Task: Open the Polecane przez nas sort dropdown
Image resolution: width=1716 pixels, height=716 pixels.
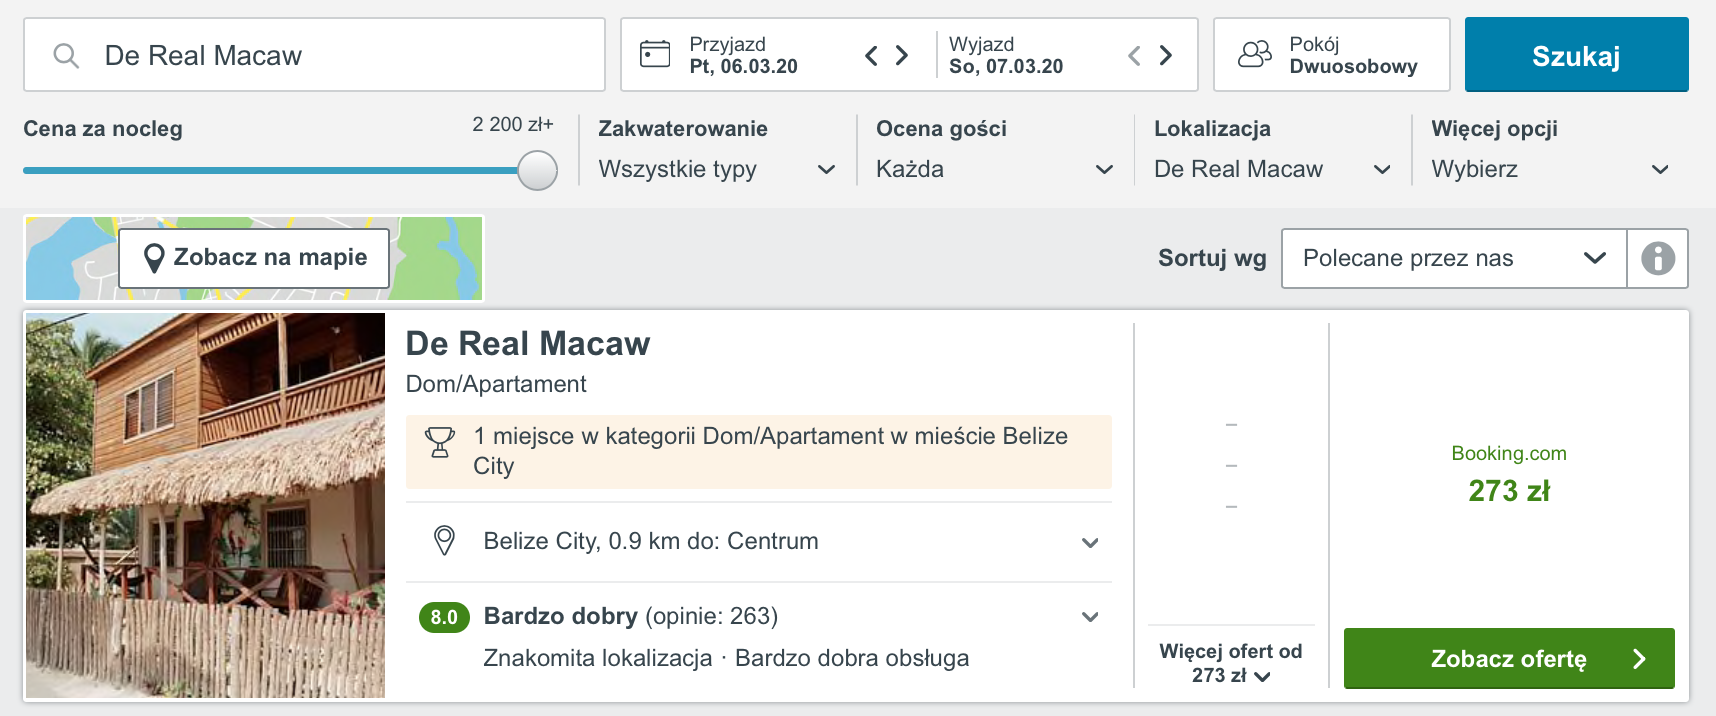Action: pos(1454,258)
